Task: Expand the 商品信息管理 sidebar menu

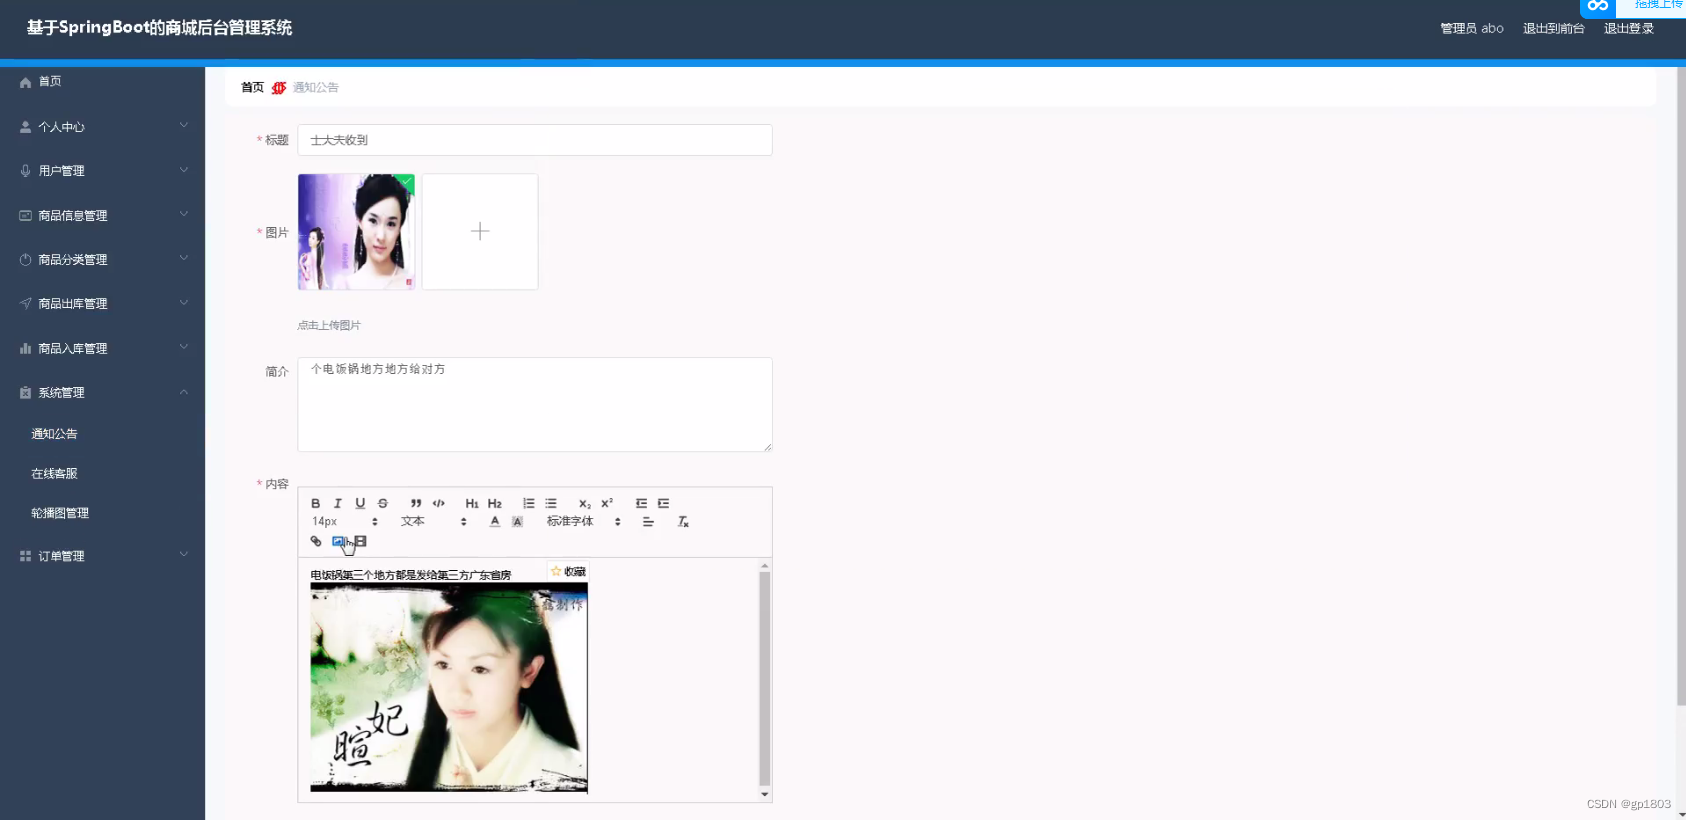Action: 102,216
